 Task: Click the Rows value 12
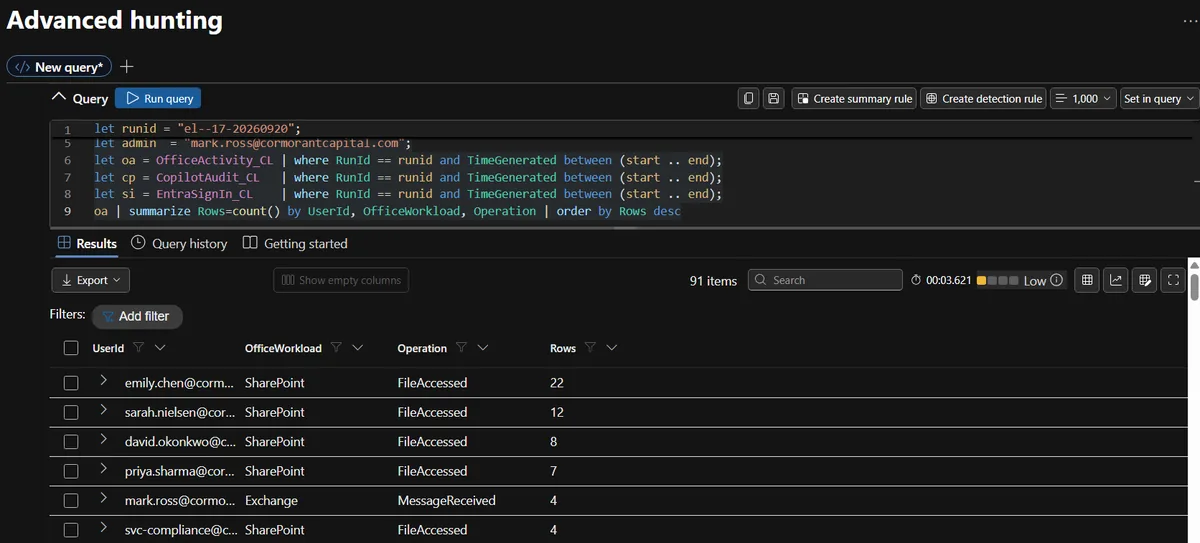[557, 412]
